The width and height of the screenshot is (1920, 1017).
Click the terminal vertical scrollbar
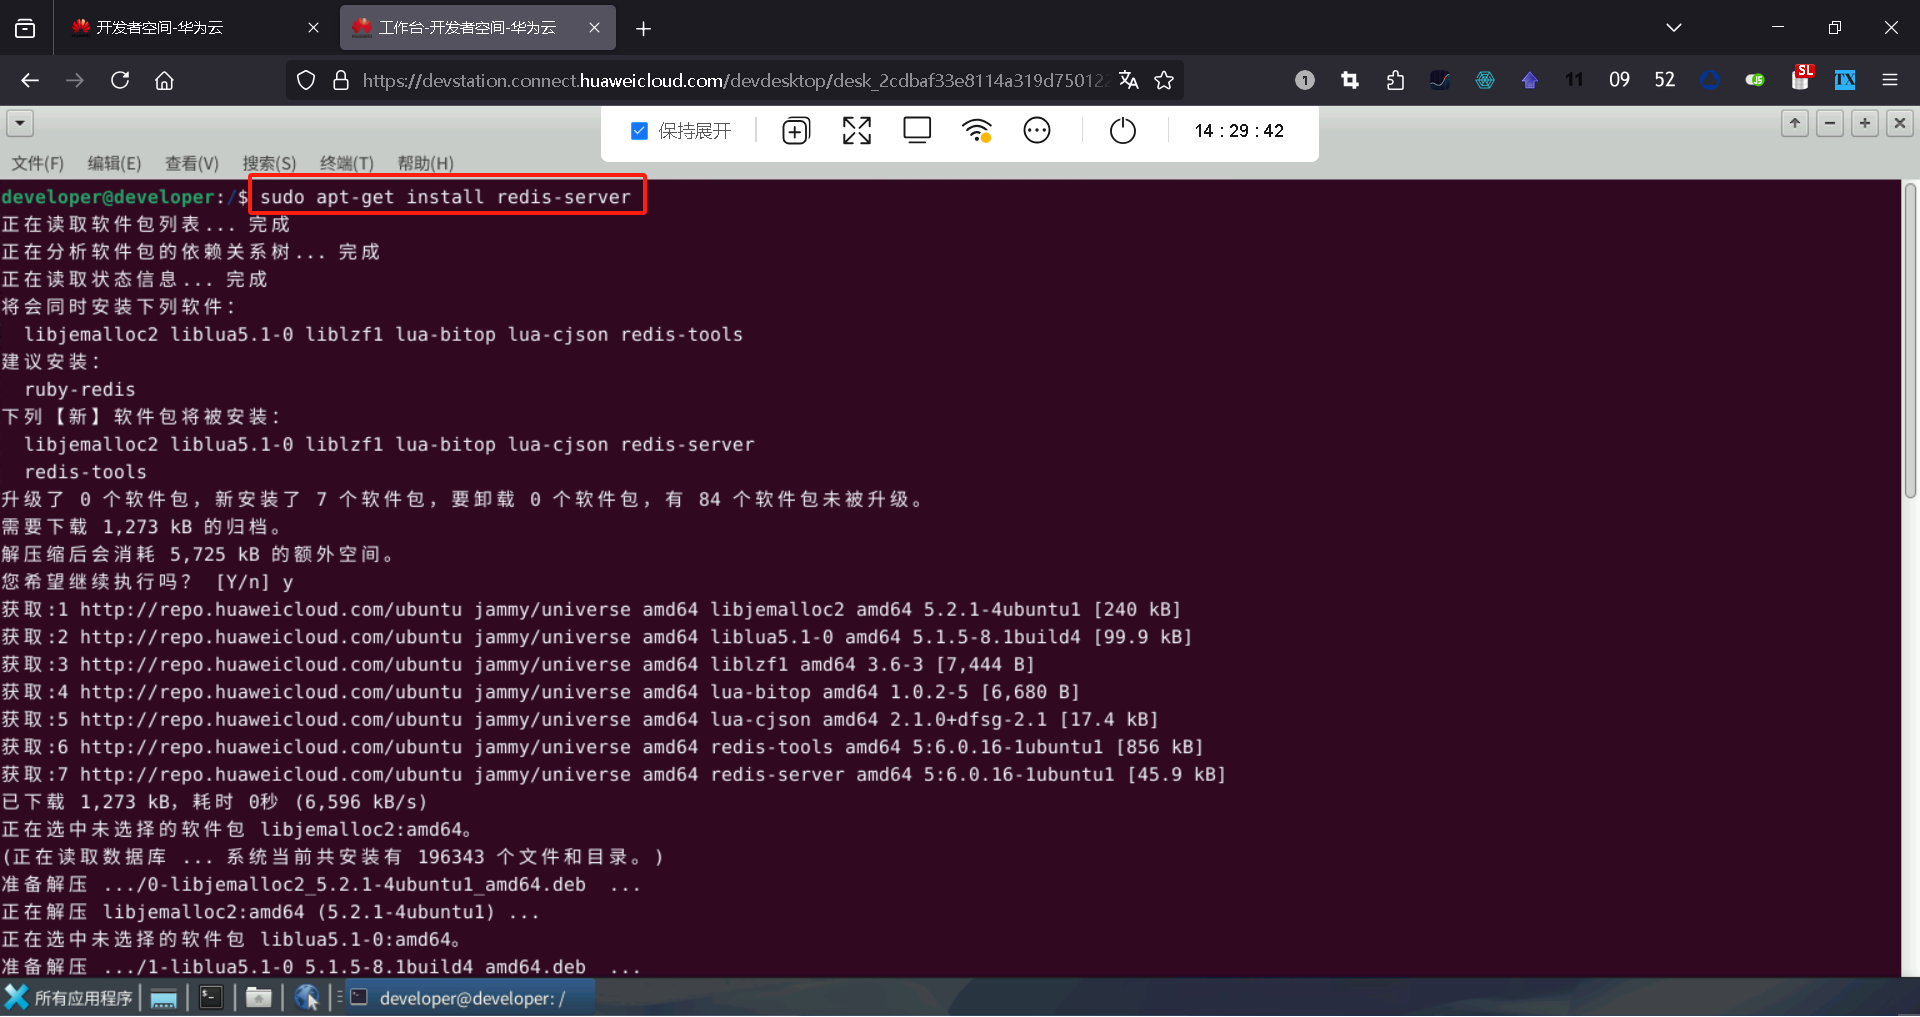pos(1910,340)
